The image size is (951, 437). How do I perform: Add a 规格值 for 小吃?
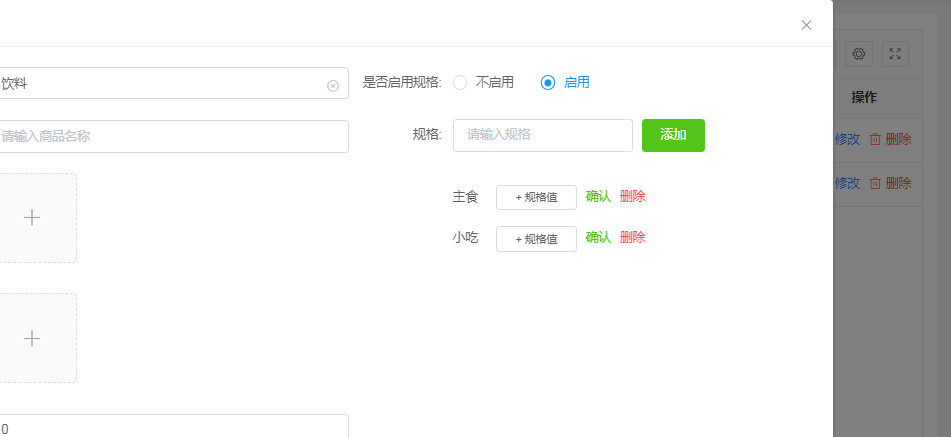(x=536, y=239)
